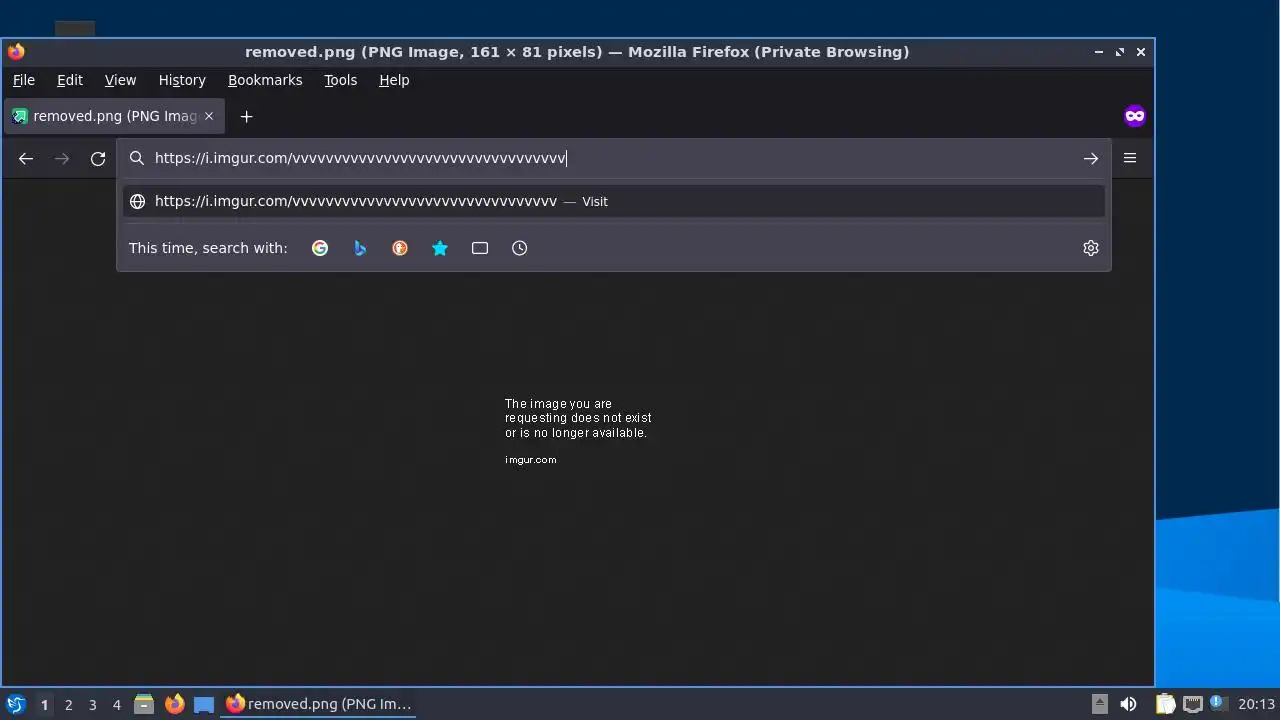
Task: Close the removed.png tab
Action: coord(209,116)
